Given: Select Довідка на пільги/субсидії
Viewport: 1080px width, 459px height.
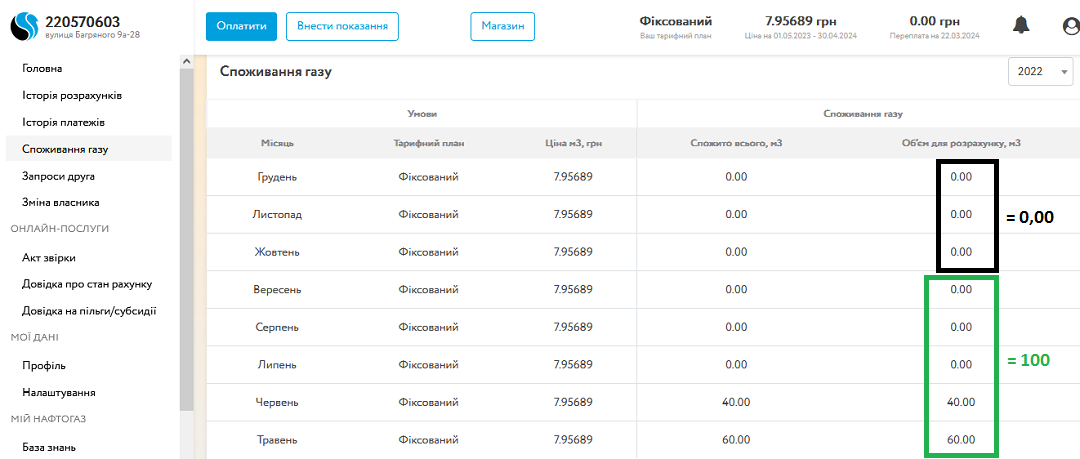Looking at the screenshot, I should pos(89,311).
